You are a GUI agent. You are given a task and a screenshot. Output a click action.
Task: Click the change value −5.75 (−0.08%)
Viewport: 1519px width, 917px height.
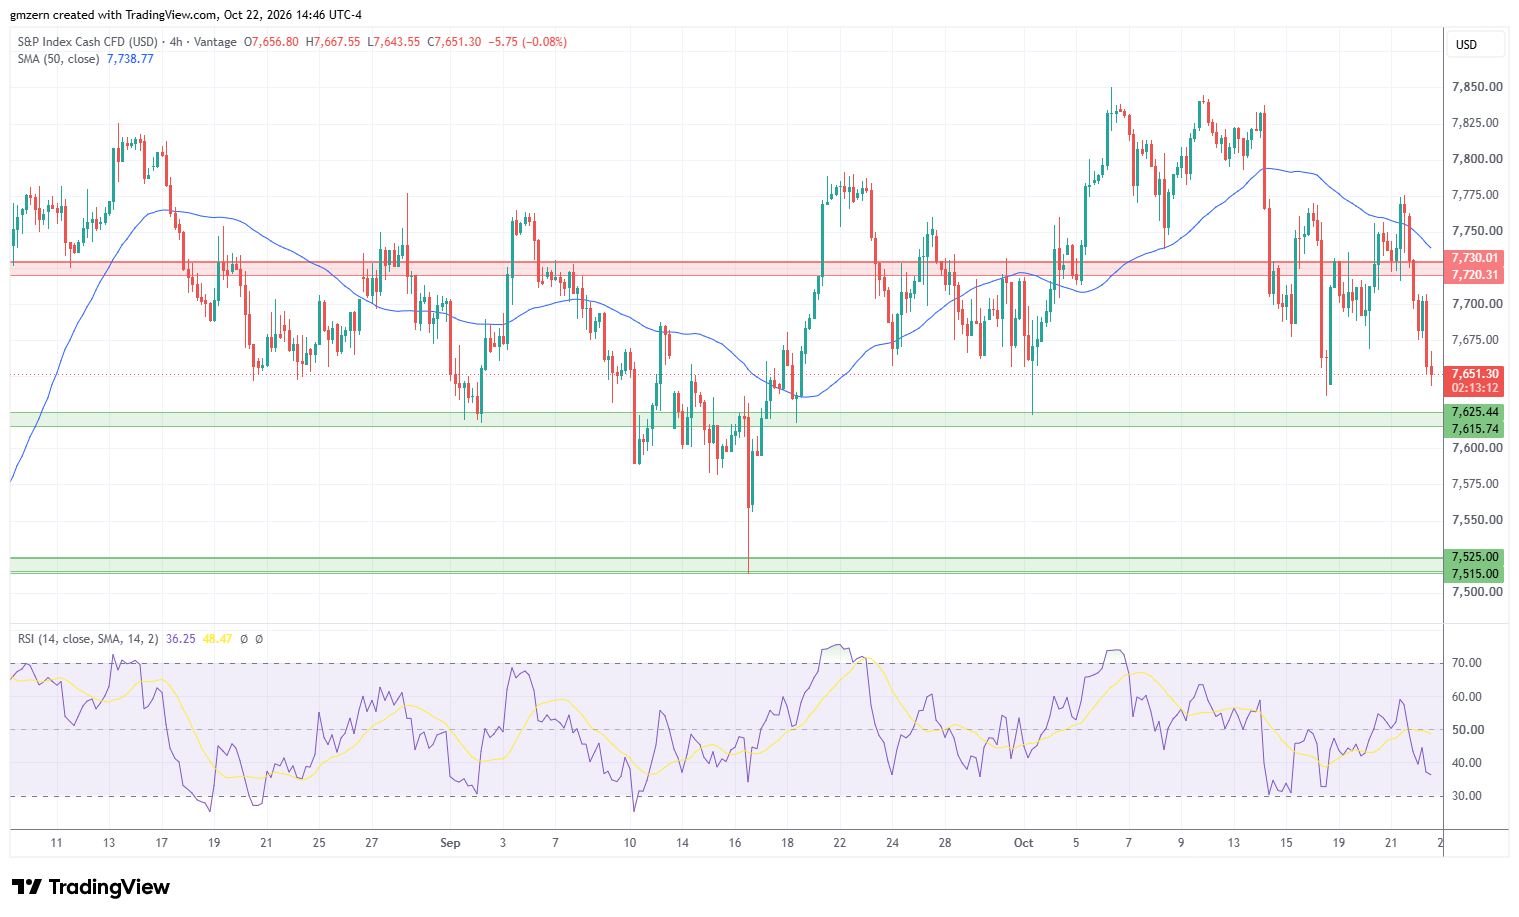point(528,42)
